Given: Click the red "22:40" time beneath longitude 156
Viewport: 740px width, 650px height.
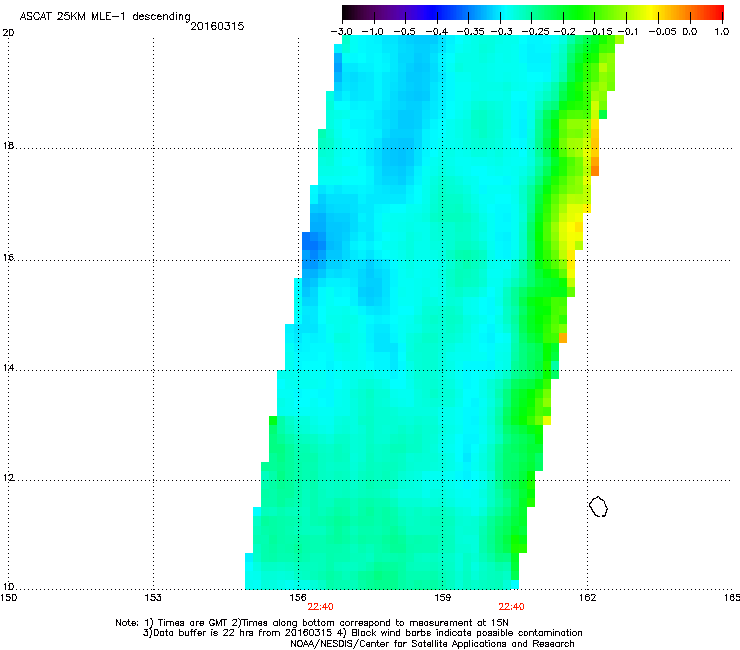Looking at the screenshot, I should 320,607.
